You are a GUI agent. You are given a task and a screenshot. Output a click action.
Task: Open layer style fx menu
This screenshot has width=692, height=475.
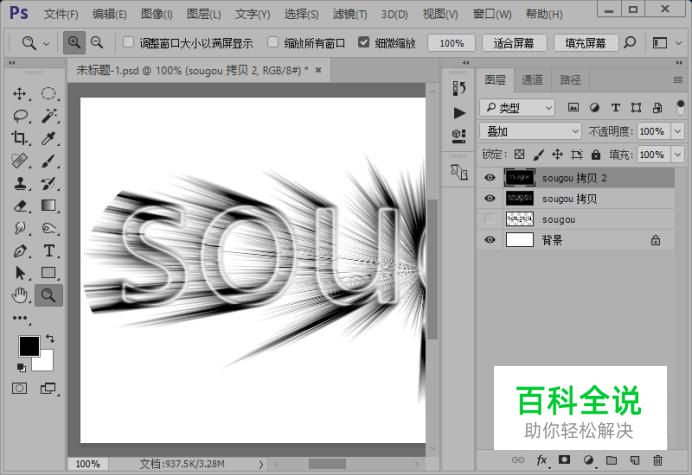pos(542,460)
